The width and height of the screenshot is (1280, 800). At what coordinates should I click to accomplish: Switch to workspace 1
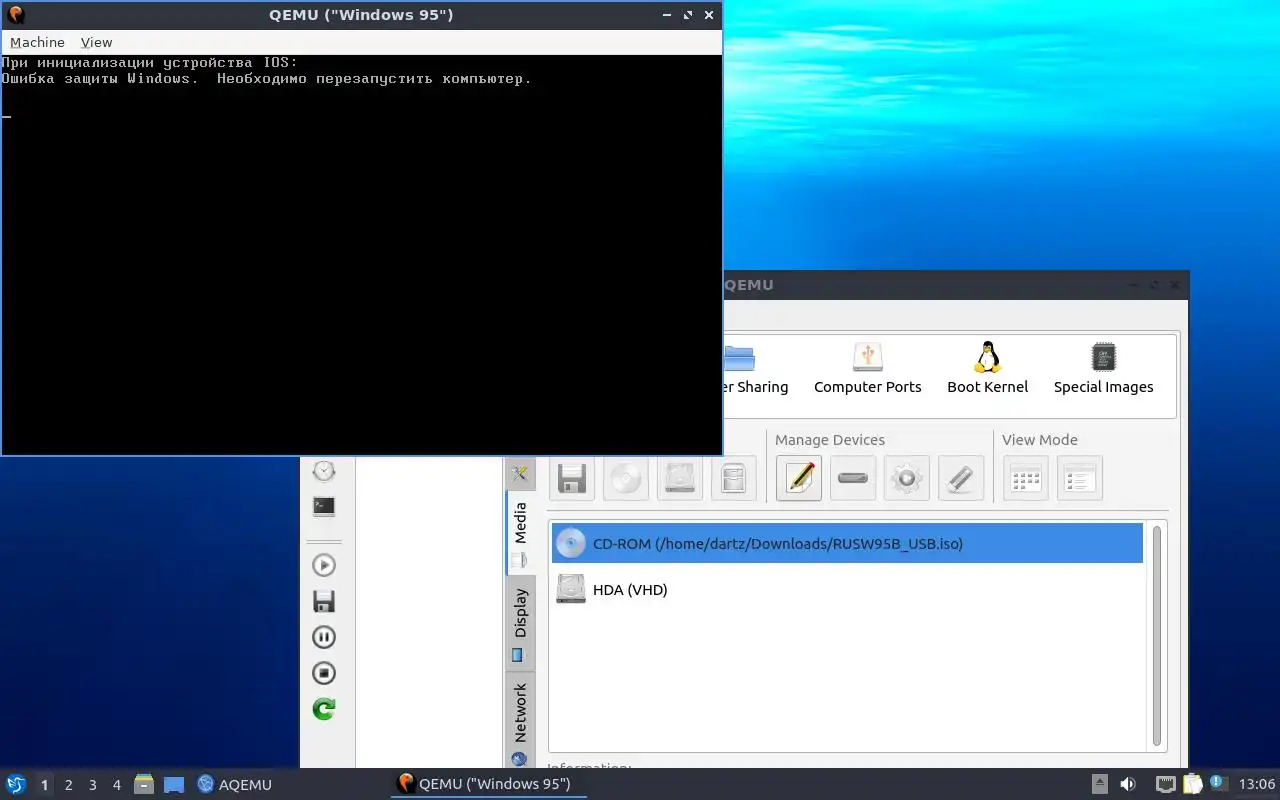pyautogui.click(x=44, y=785)
